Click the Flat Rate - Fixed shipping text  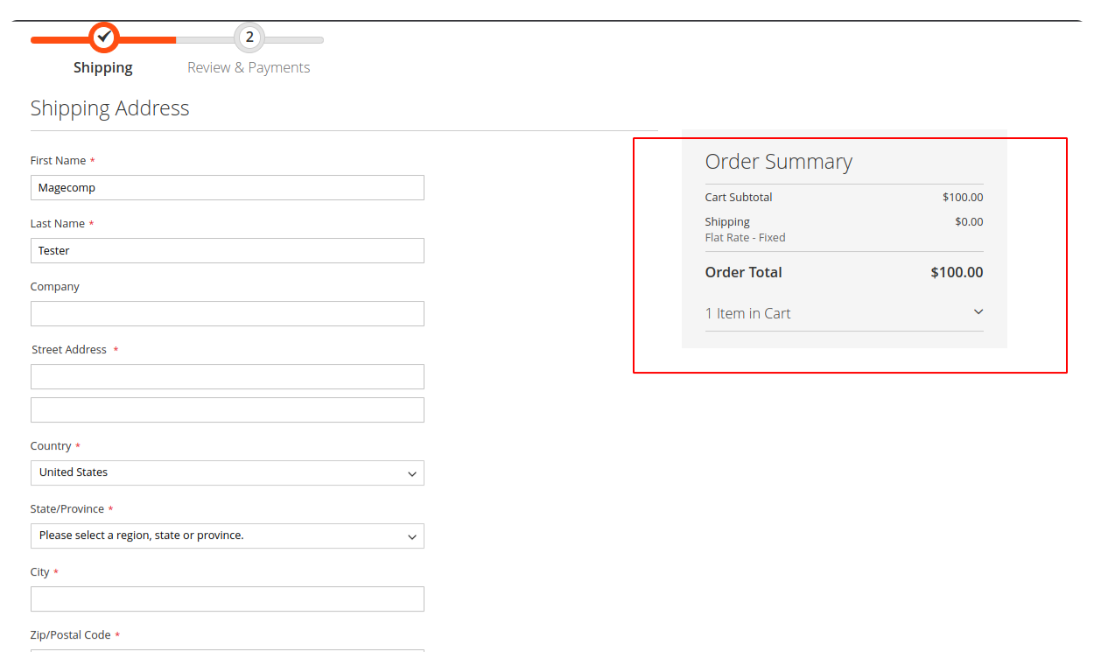(745, 238)
